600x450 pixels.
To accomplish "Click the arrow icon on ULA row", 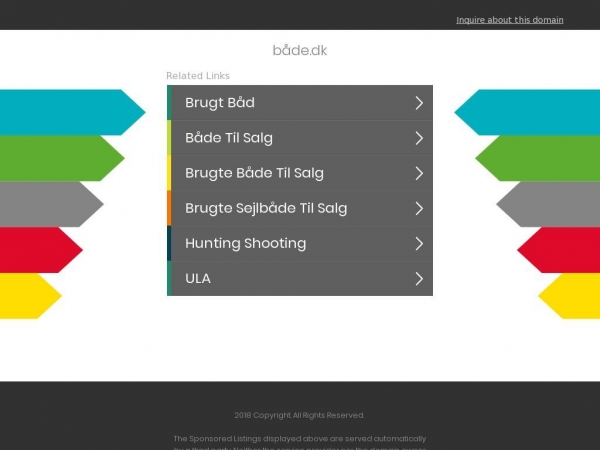I will 419,278.
